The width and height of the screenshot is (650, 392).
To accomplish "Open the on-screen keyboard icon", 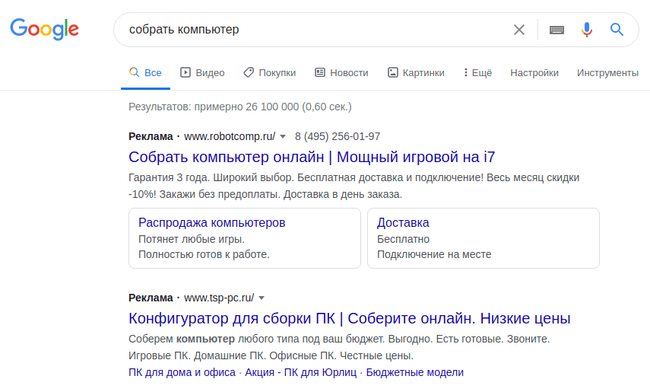I will point(557,30).
